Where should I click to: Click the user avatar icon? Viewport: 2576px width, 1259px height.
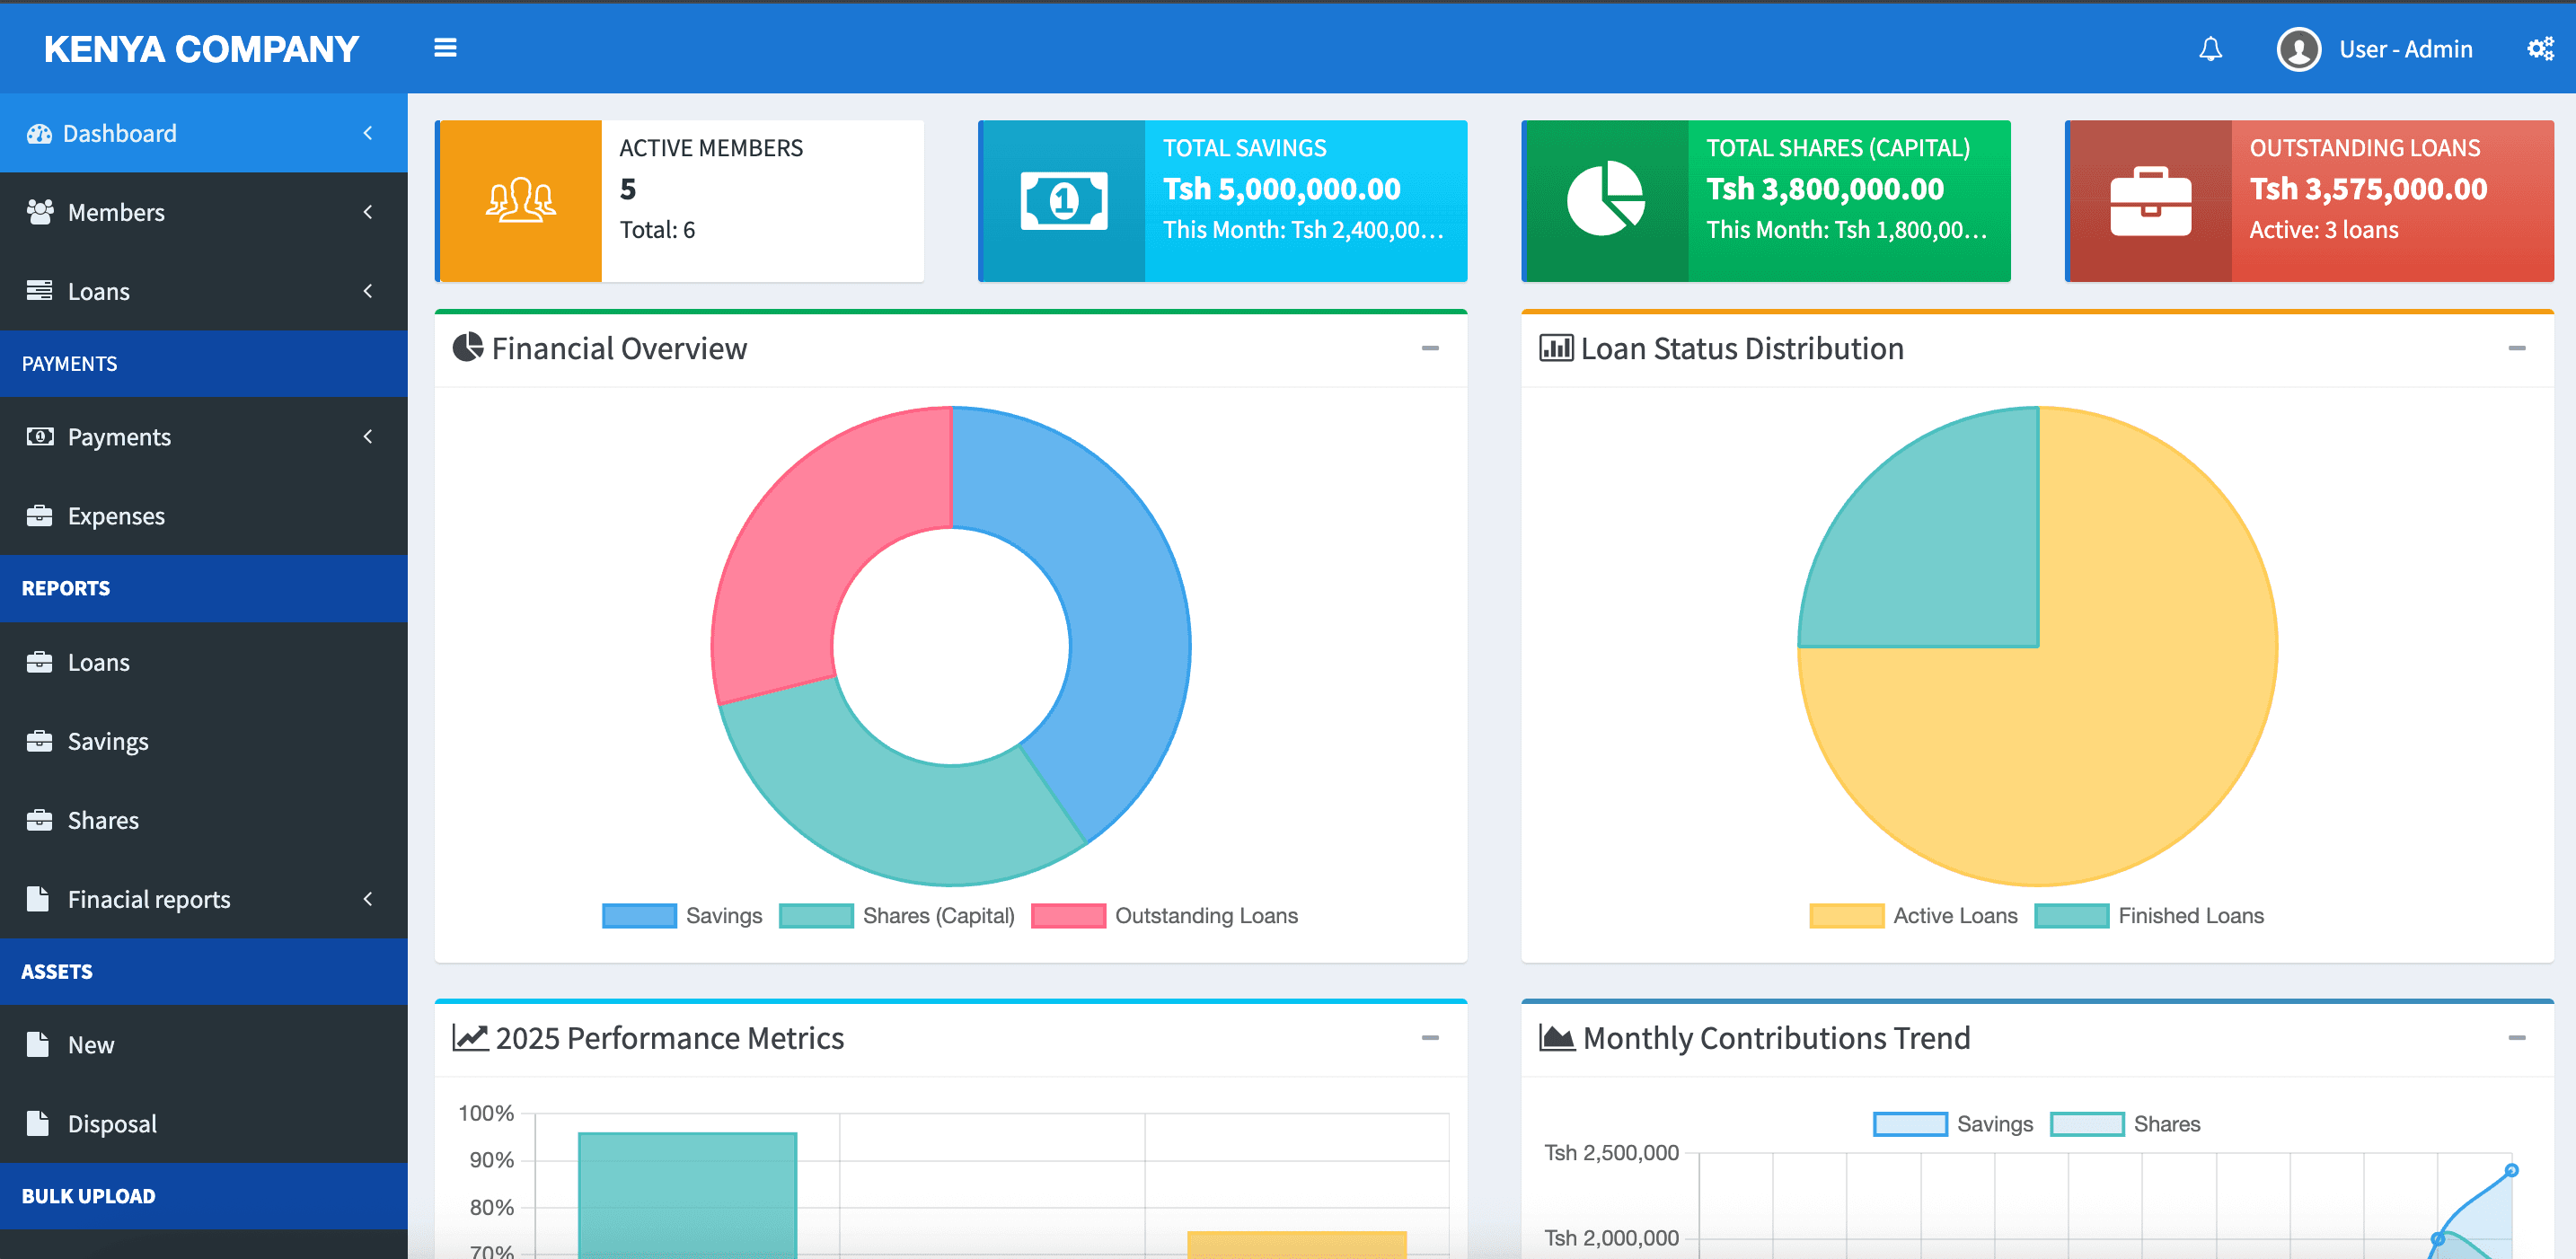click(2298, 49)
